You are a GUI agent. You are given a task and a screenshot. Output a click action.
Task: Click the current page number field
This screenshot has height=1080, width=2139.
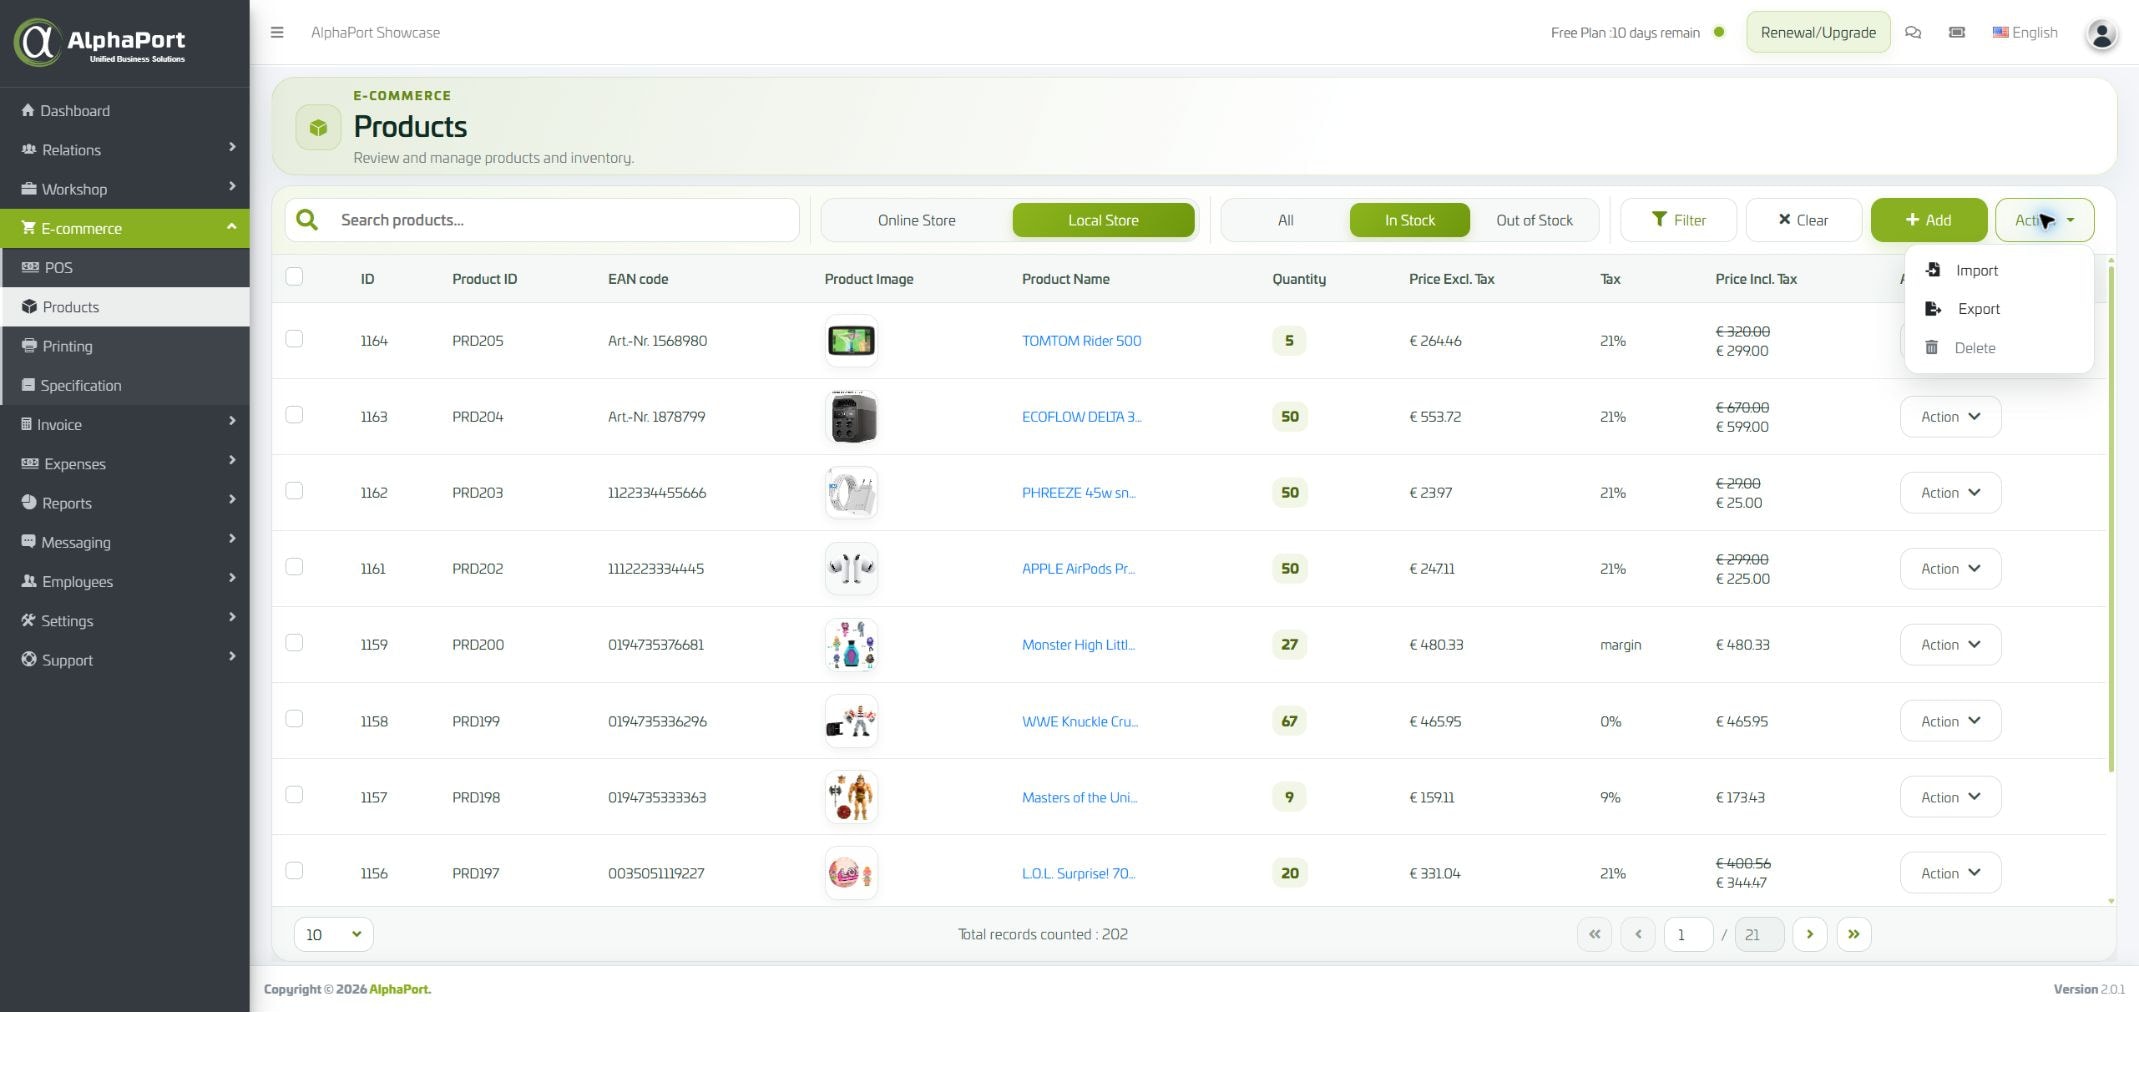click(1688, 934)
